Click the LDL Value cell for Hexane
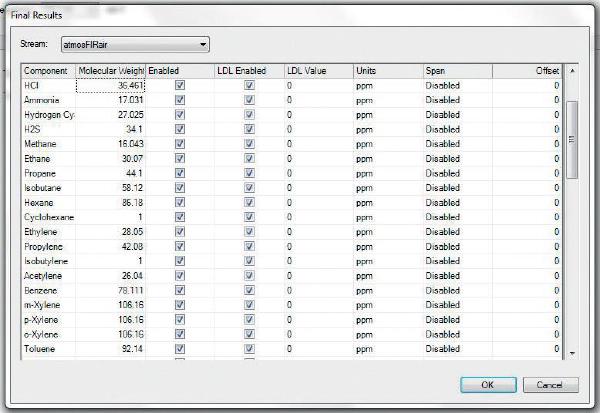Screen dimensions: 600x413 click(316, 202)
